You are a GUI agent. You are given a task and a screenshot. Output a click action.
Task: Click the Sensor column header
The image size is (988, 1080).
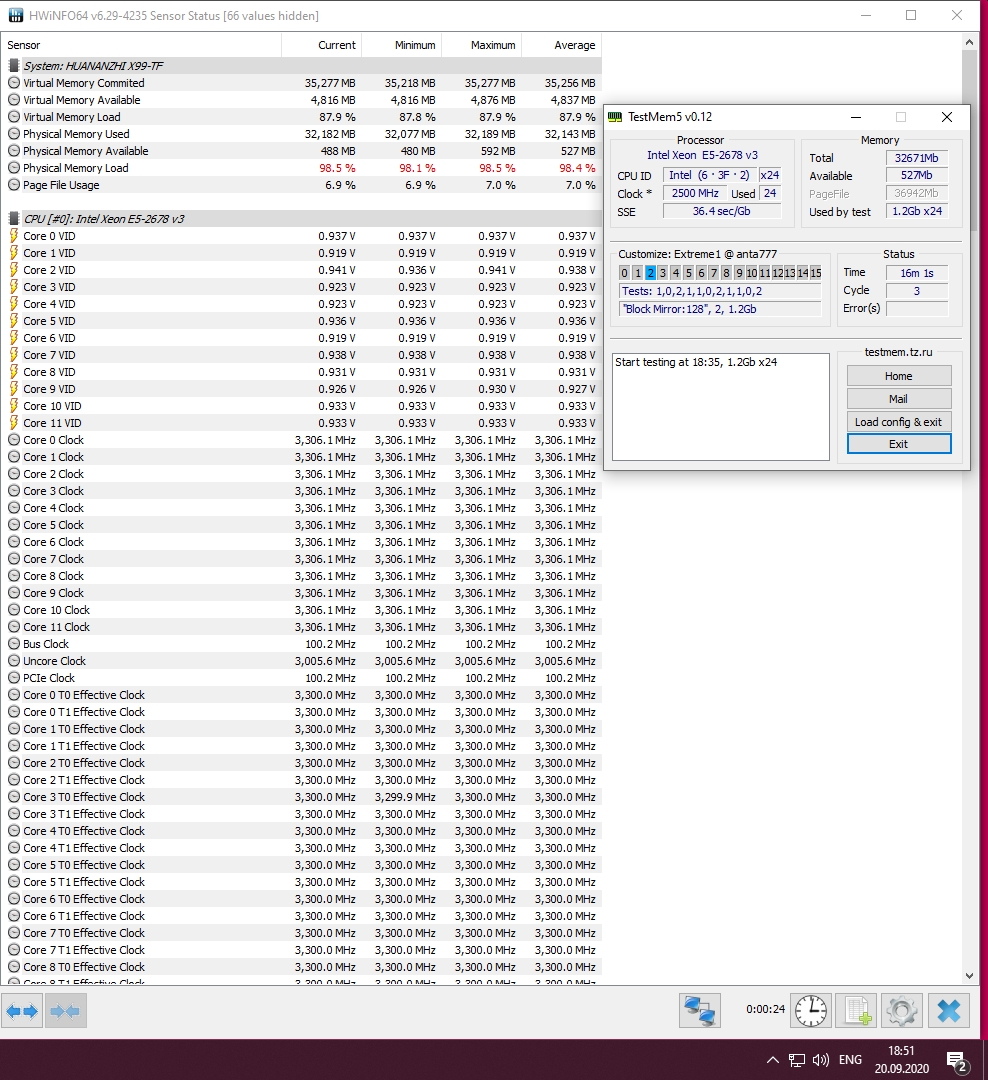pos(141,45)
